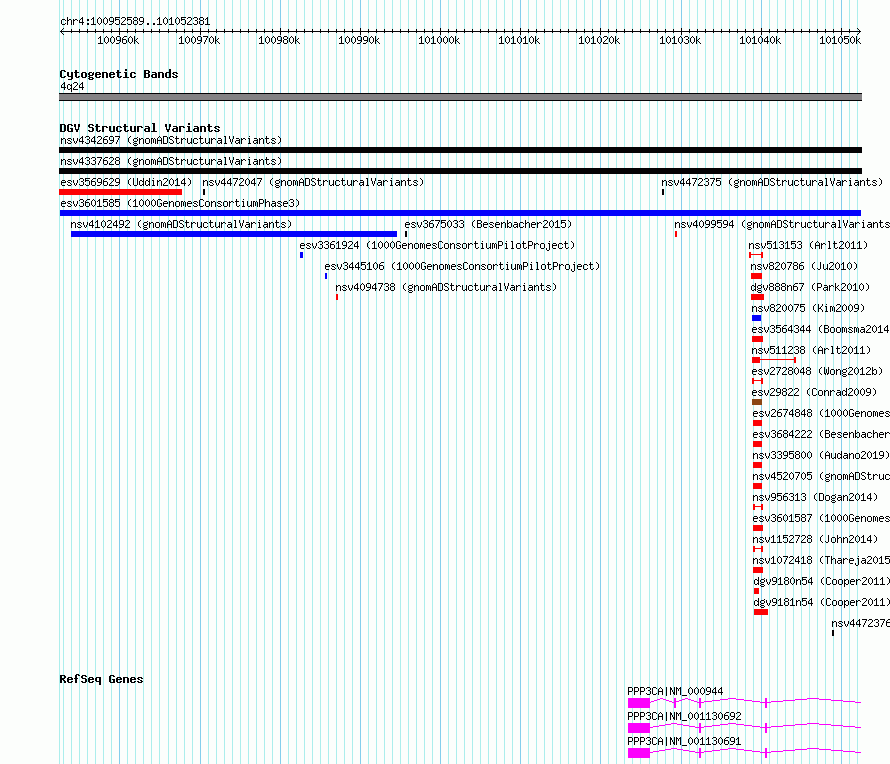Viewport: 890px width, 764px height.
Task: Click the 100980k scale tick label
Action: coord(279,40)
